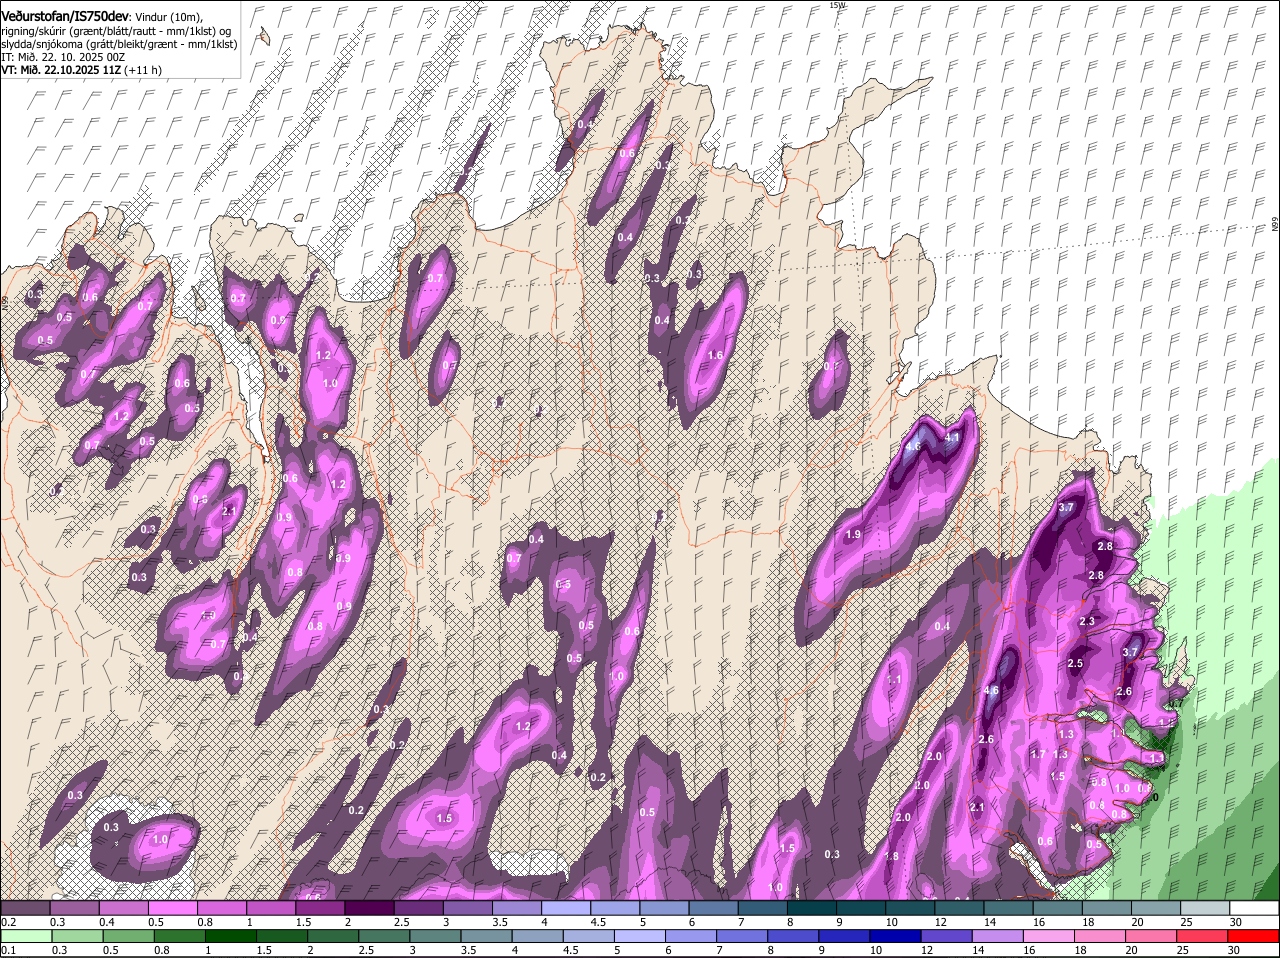Click the 'slydda/snjókoma' legend description line
Screen dimensions: 1280x958
tap(119, 44)
